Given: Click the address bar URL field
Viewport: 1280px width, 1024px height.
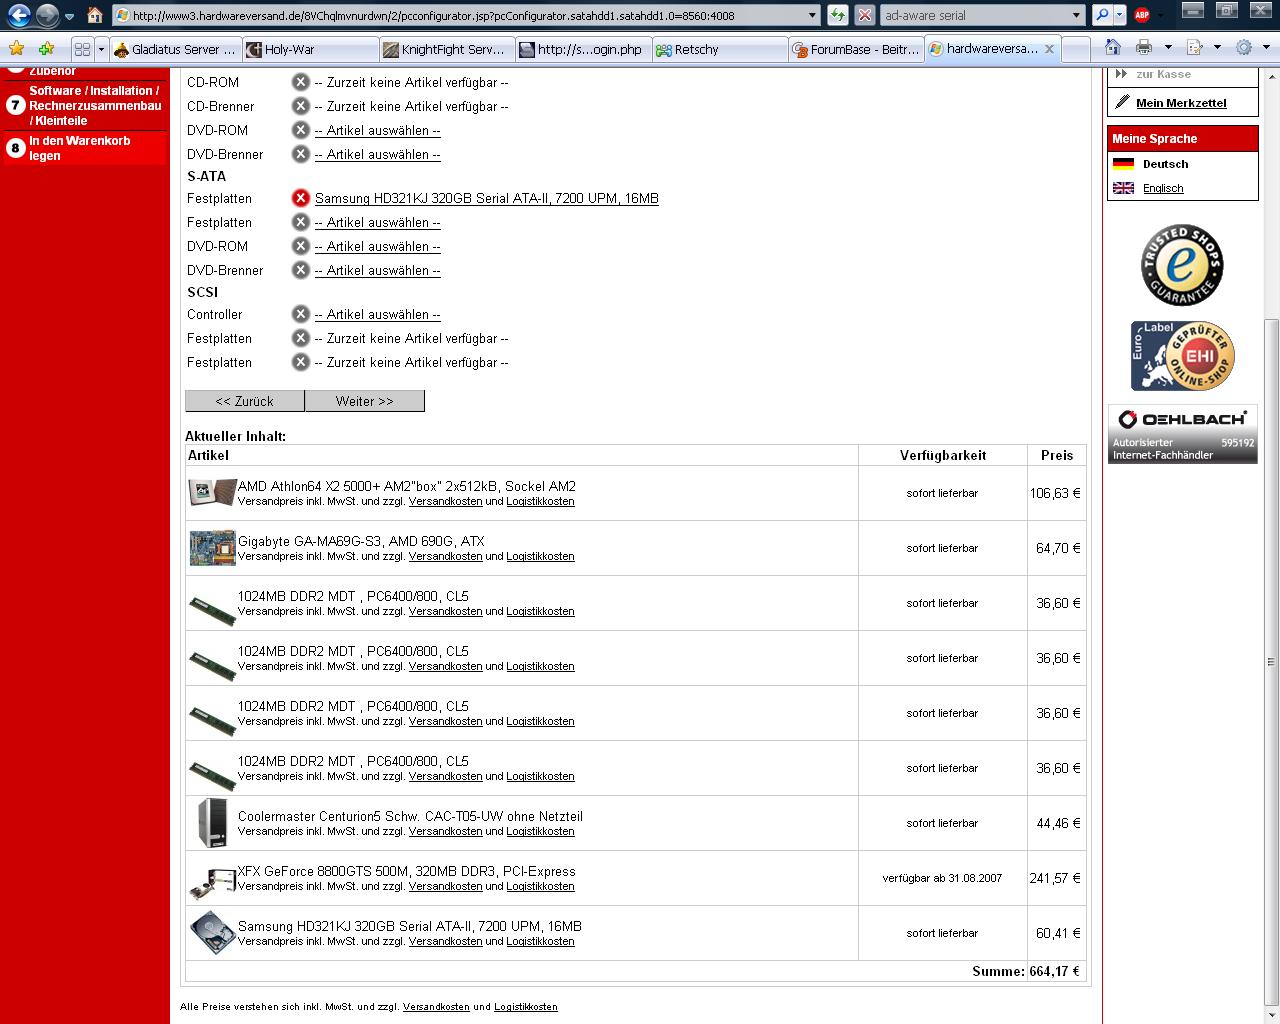Looking at the screenshot, I should point(465,15).
